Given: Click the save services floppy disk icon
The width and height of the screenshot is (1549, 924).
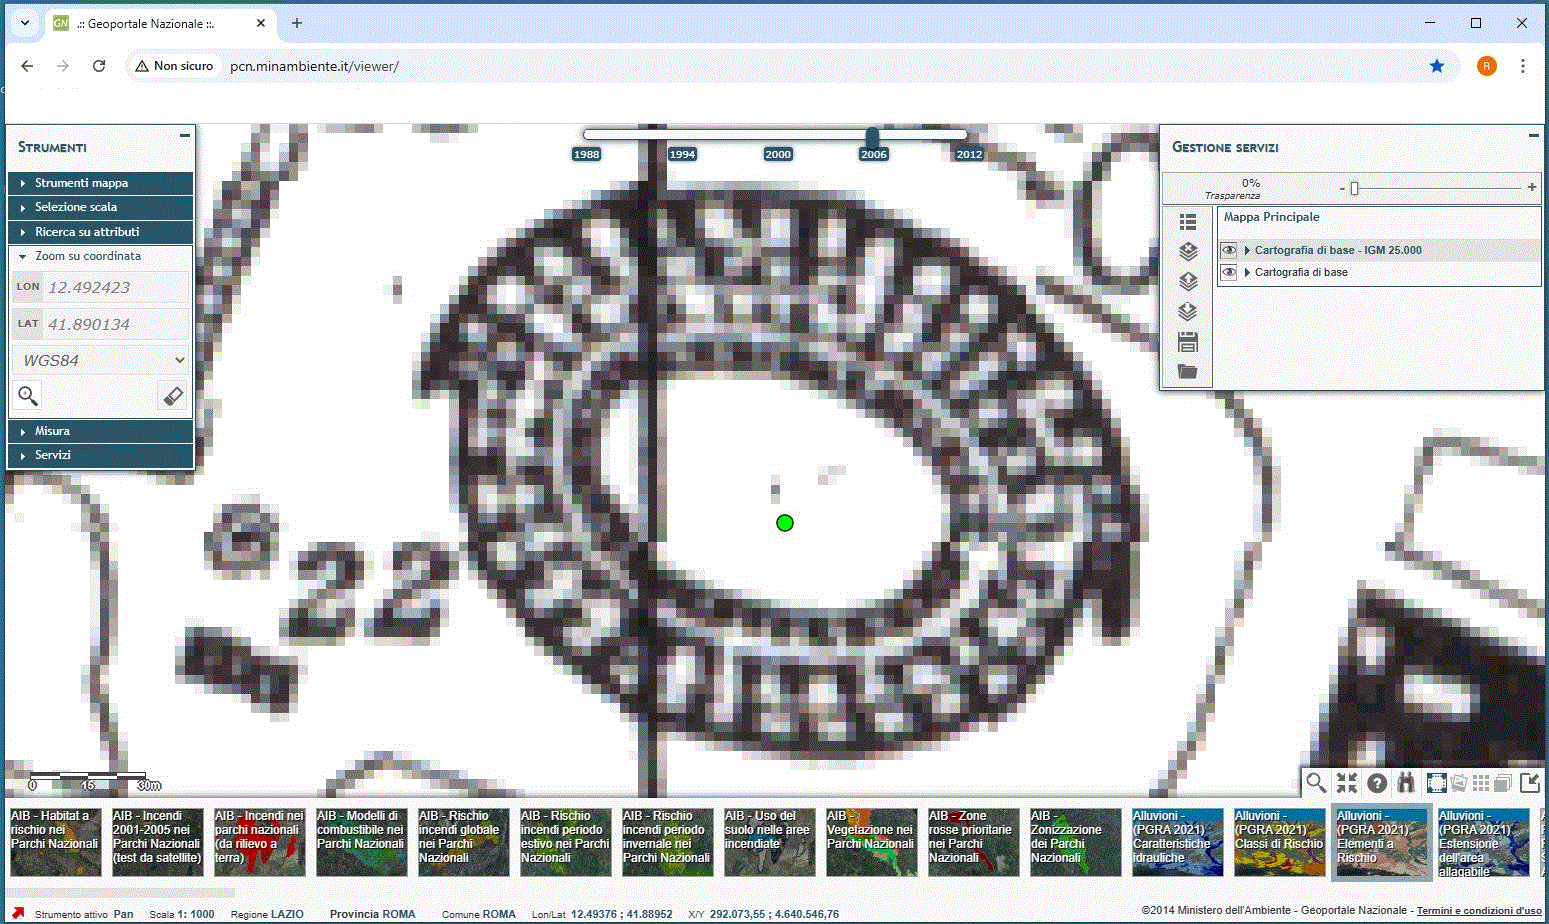Looking at the screenshot, I should point(1188,342).
